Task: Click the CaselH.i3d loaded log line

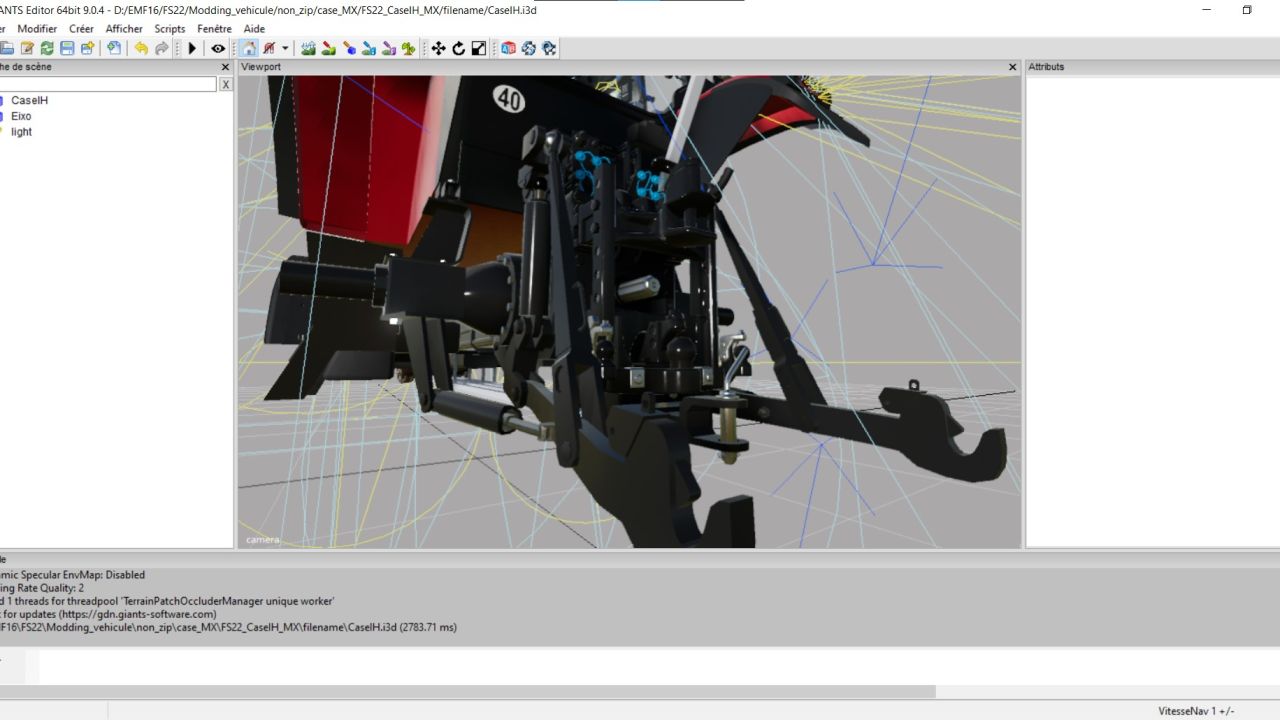Action: coord(228,627)
